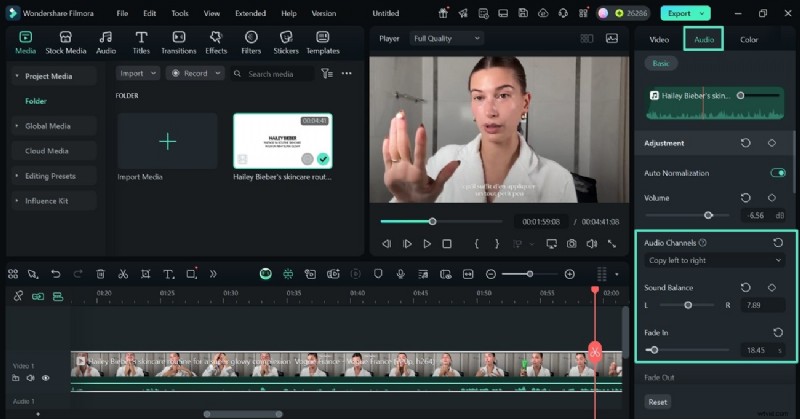This screenshot has width=800, height=419.
Task: Open the Record dropdown
Action: [195, 73]
